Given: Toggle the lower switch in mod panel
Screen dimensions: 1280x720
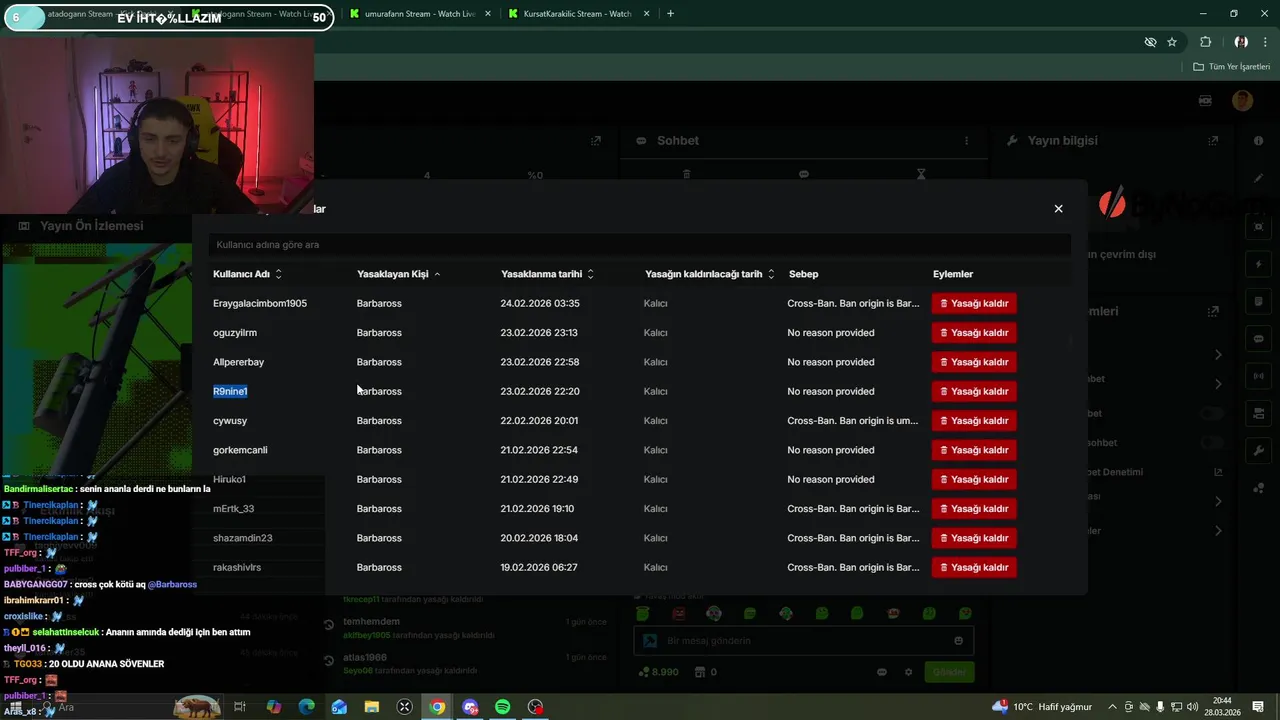Looking at the screenshot, I should pyautogui.click(x=1212, y=442).
